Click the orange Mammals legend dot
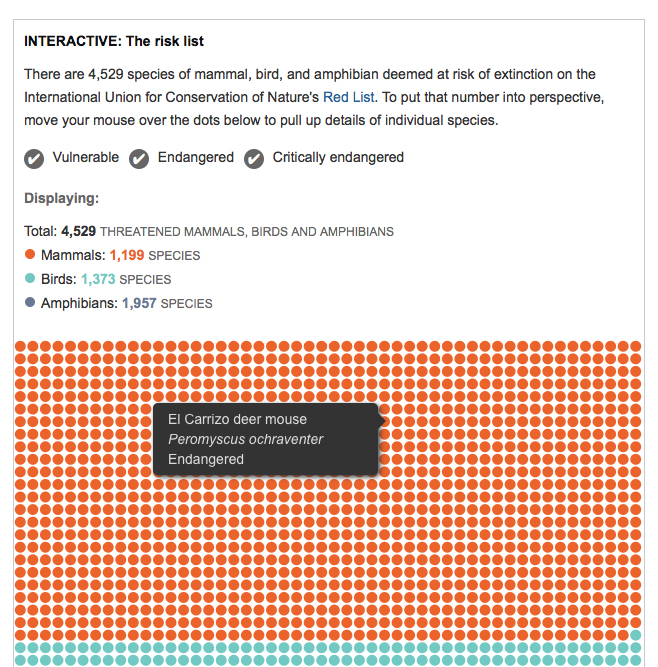658x667 pixels. click(x=30, y=255)
